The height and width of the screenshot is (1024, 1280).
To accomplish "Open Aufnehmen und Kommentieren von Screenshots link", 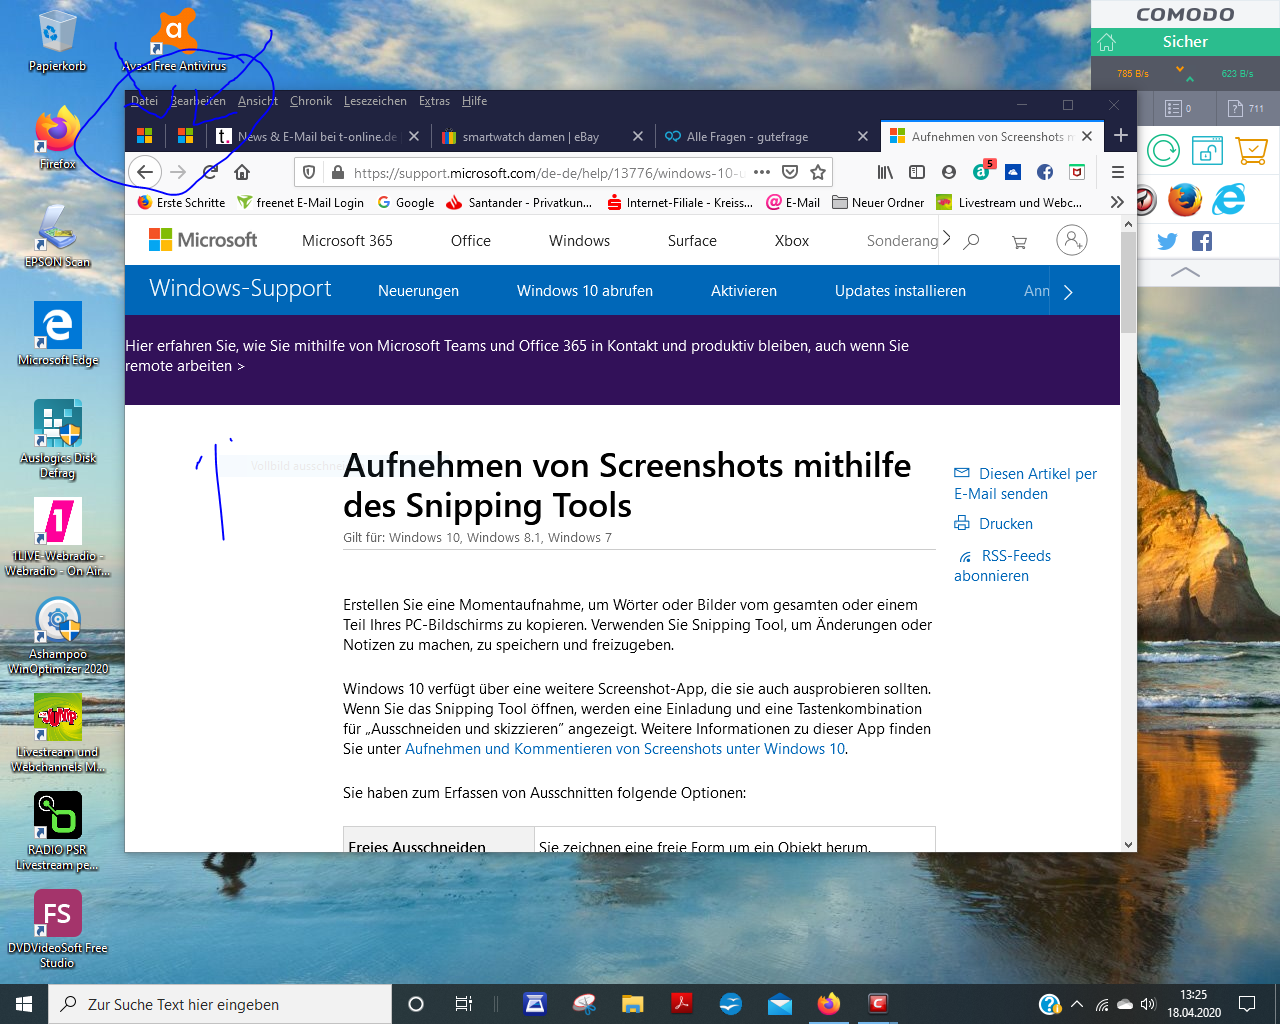I will click(625, 749).
